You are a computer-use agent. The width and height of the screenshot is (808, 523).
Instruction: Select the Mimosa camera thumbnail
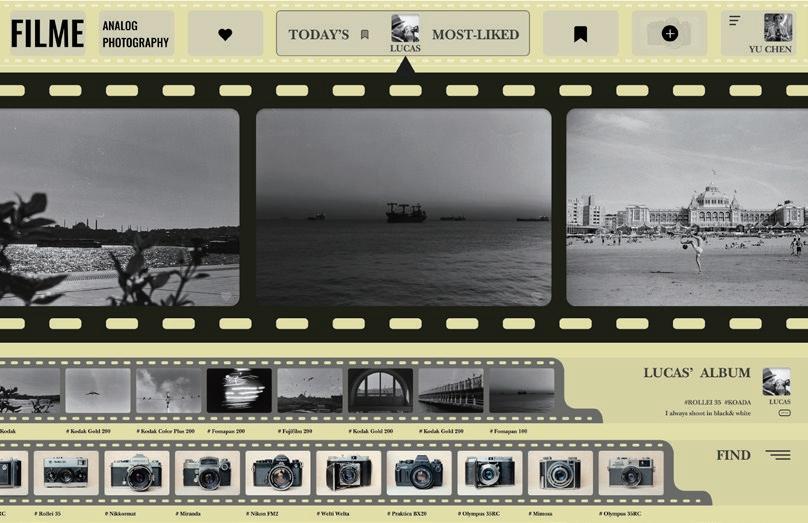[x=560, y=473]
